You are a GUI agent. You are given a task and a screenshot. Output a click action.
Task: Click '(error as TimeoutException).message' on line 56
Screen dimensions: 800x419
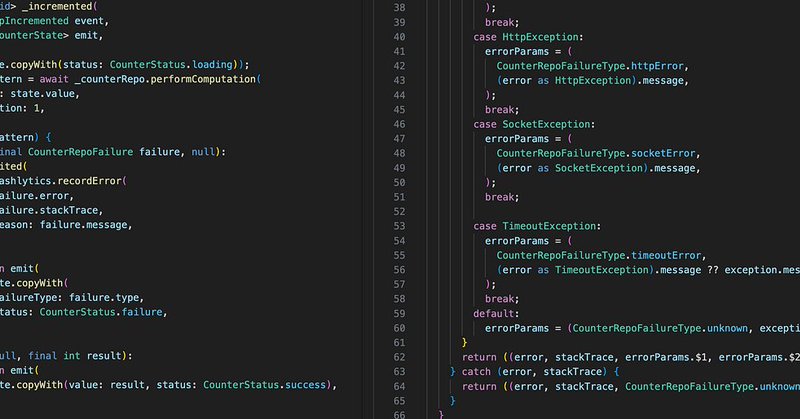598,270
